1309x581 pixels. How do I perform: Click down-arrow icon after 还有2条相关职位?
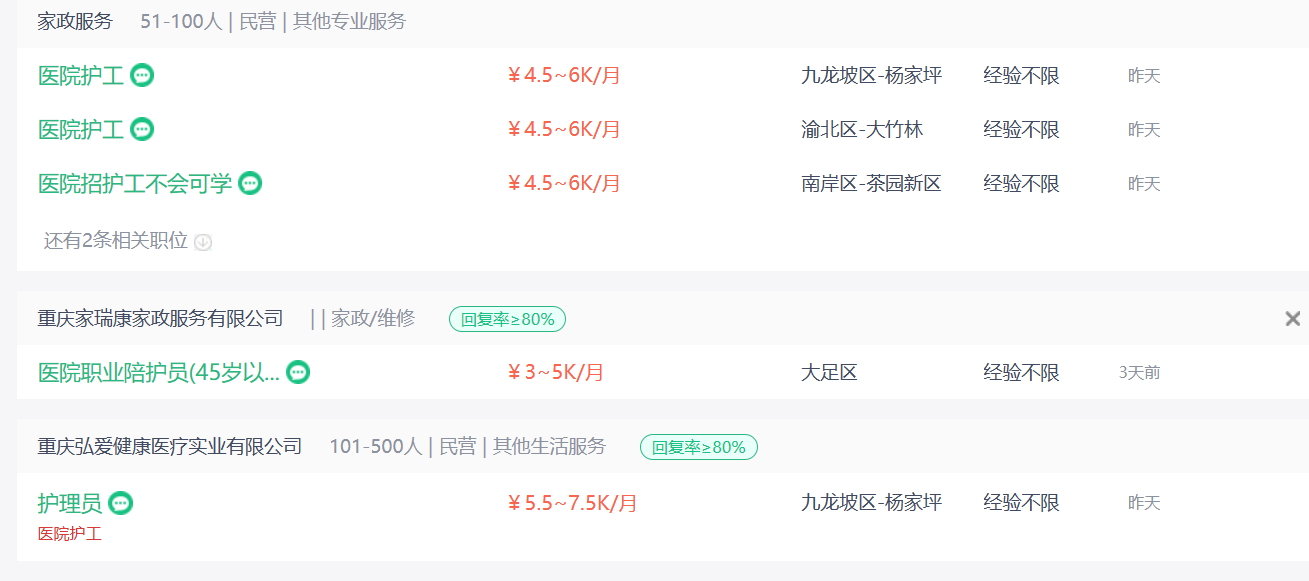pos(203,242)
